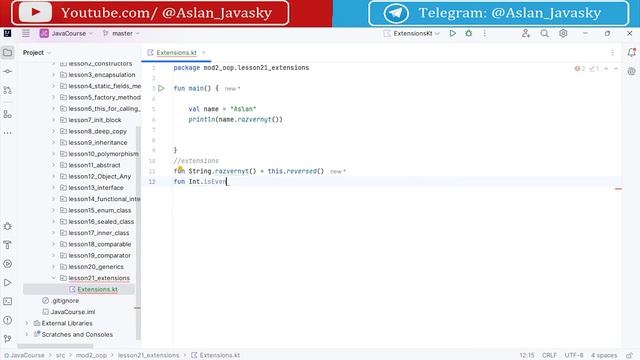
Task: Click mod2_oop in breadcrumb bar
Action: click(x=91, y=355)
